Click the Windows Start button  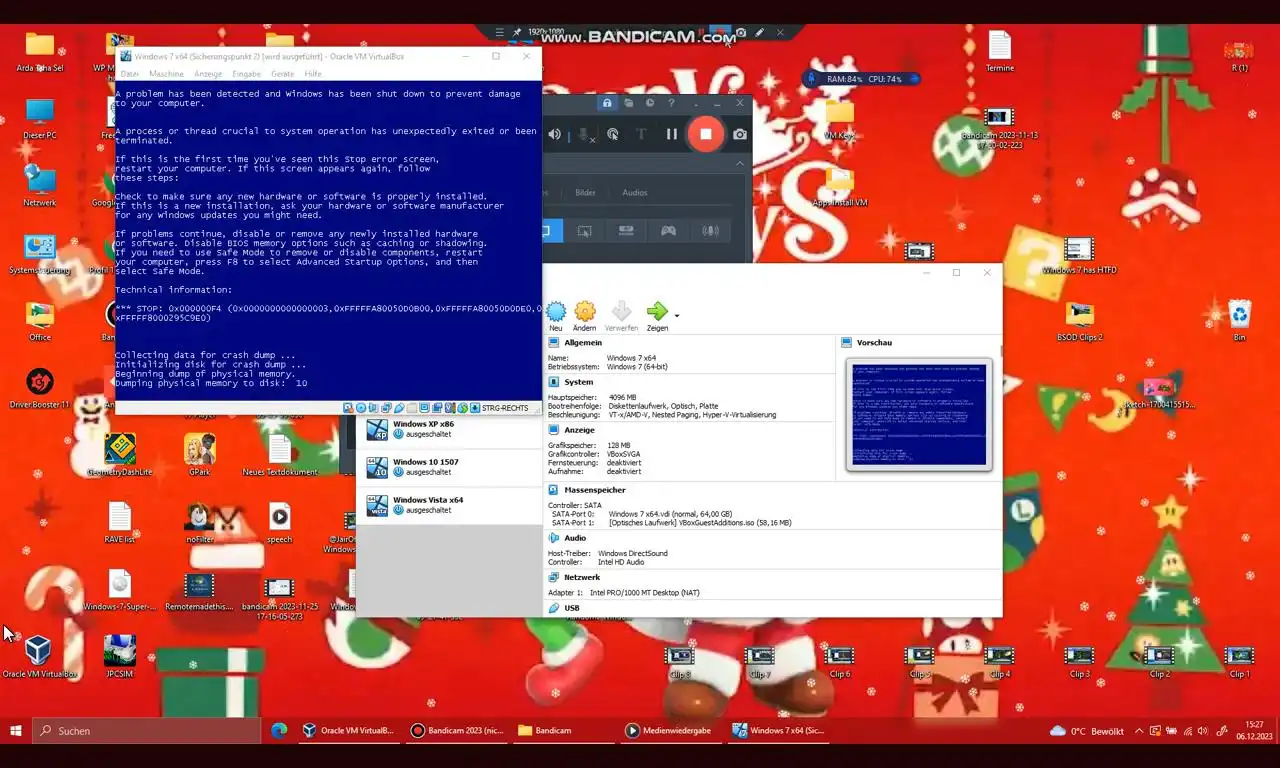[x=16, y=731]
